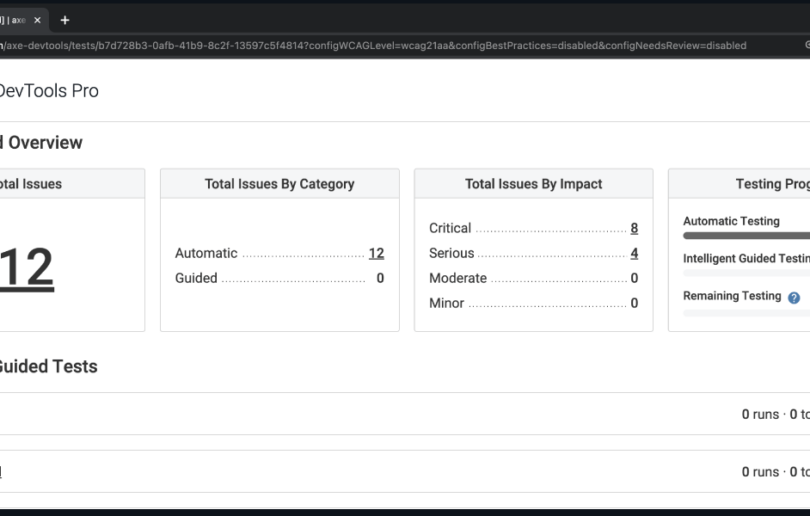810x516 pixels.
Task: Close the axe browser tab
Action: [37, 20]
